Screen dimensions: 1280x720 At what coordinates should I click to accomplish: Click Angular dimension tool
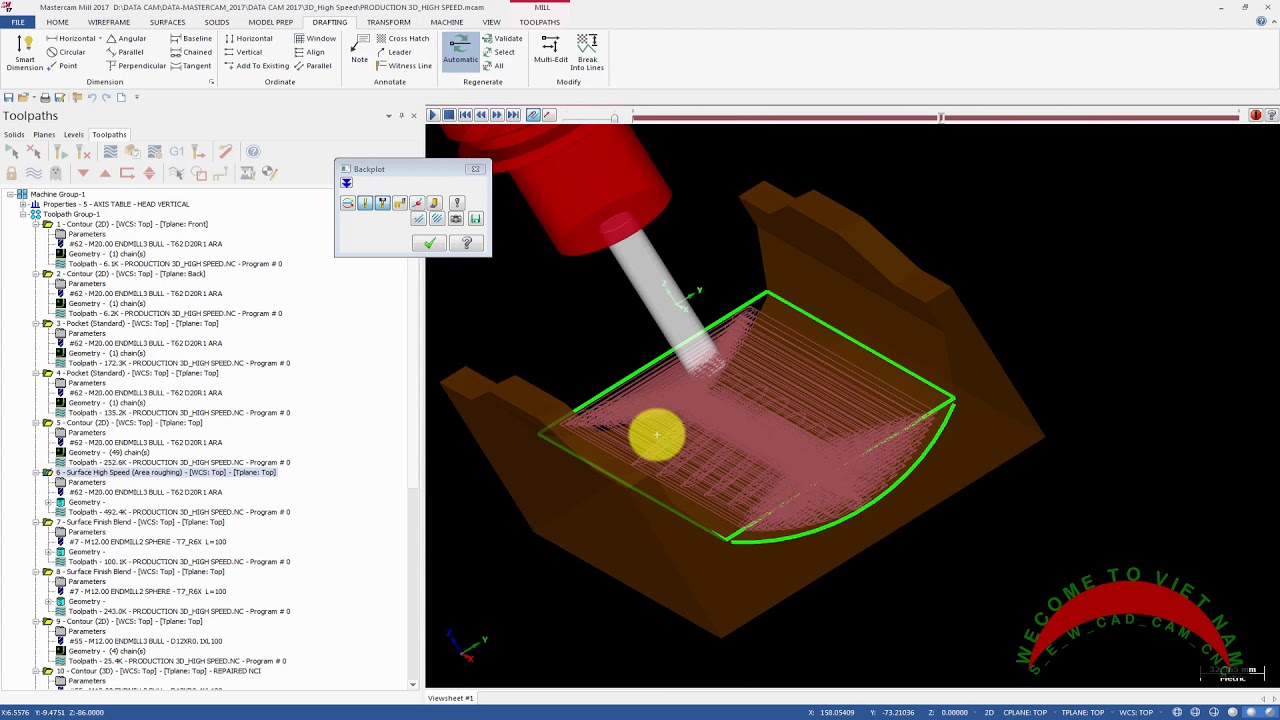[126, 38]
